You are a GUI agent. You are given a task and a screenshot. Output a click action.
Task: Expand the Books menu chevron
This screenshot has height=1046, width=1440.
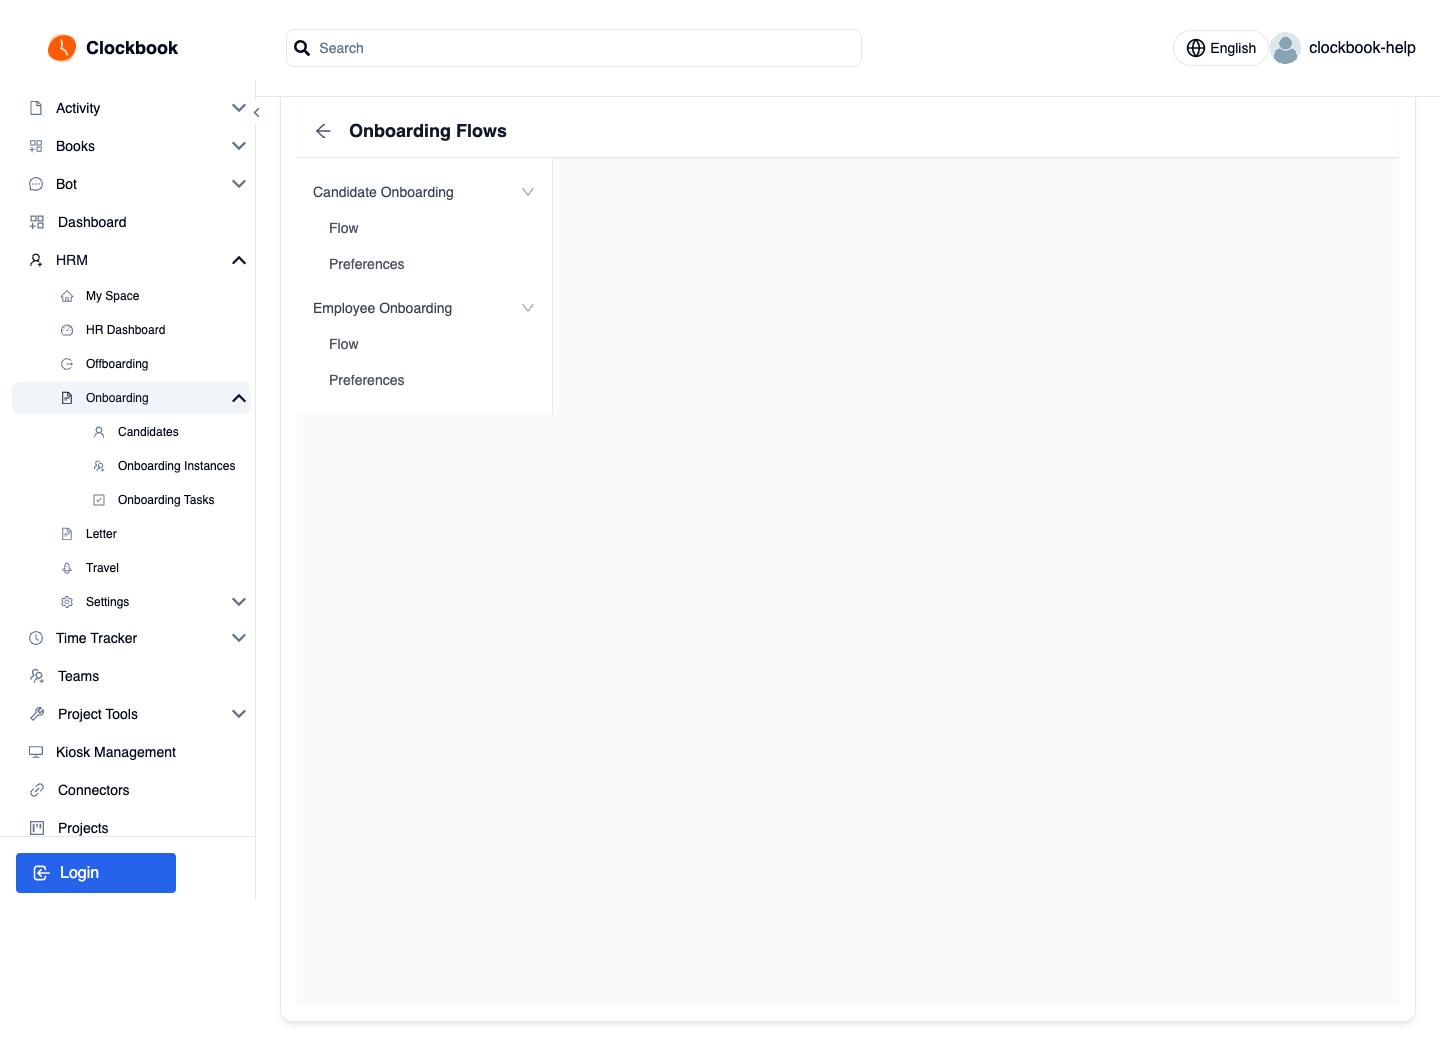coord(239,146)
